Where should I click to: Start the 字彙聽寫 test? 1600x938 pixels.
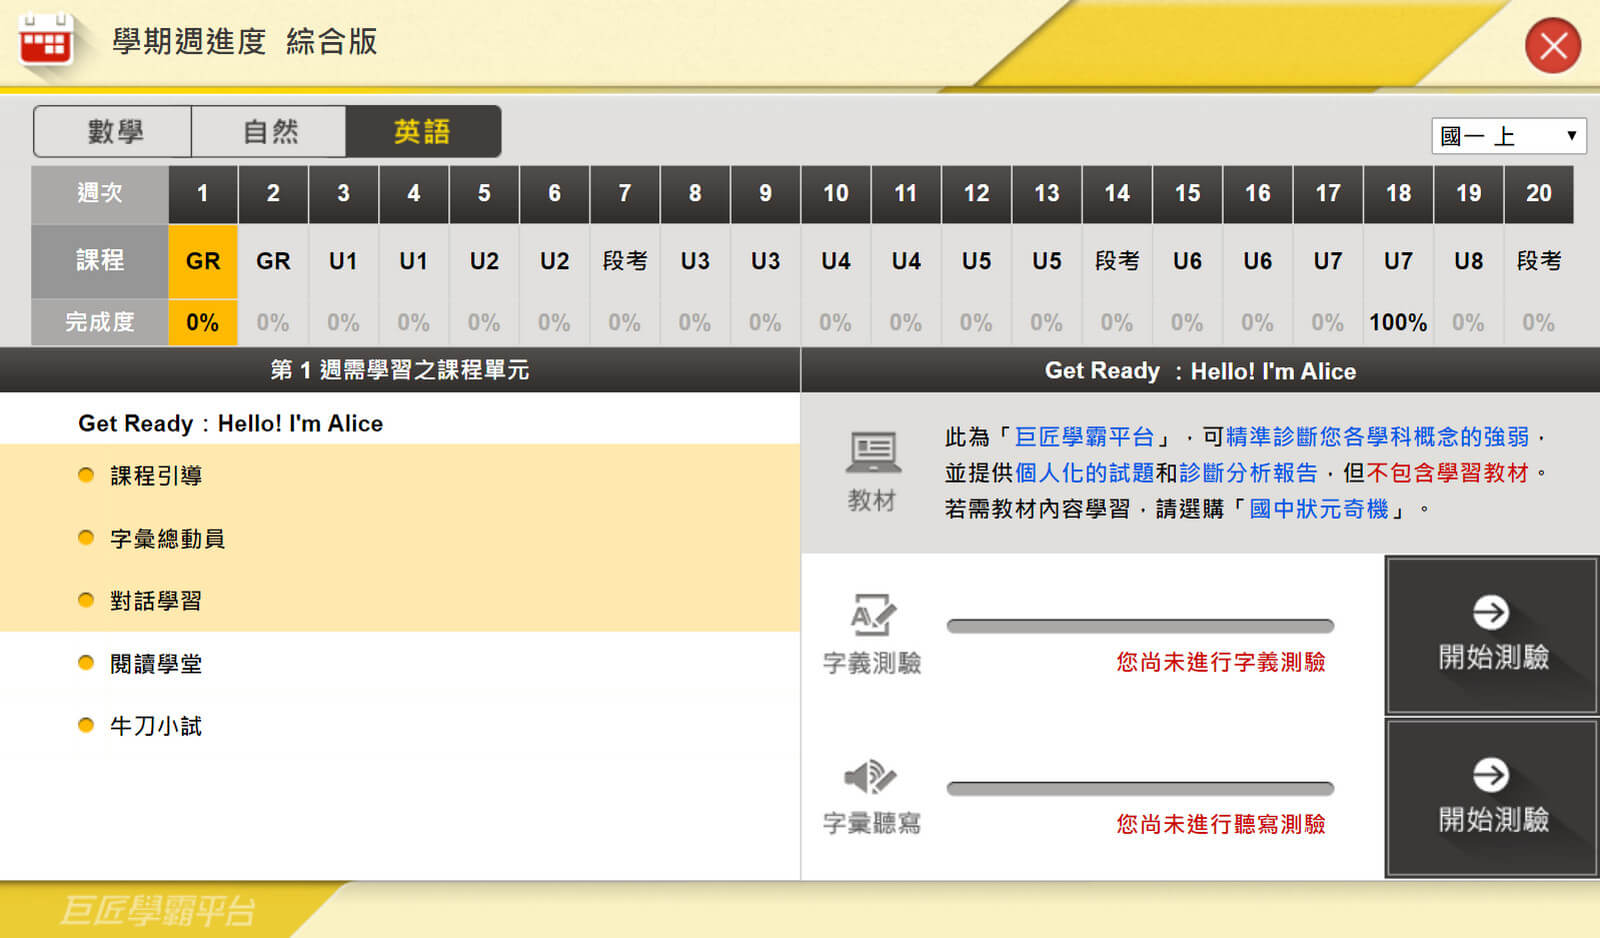pos(1492,798)
